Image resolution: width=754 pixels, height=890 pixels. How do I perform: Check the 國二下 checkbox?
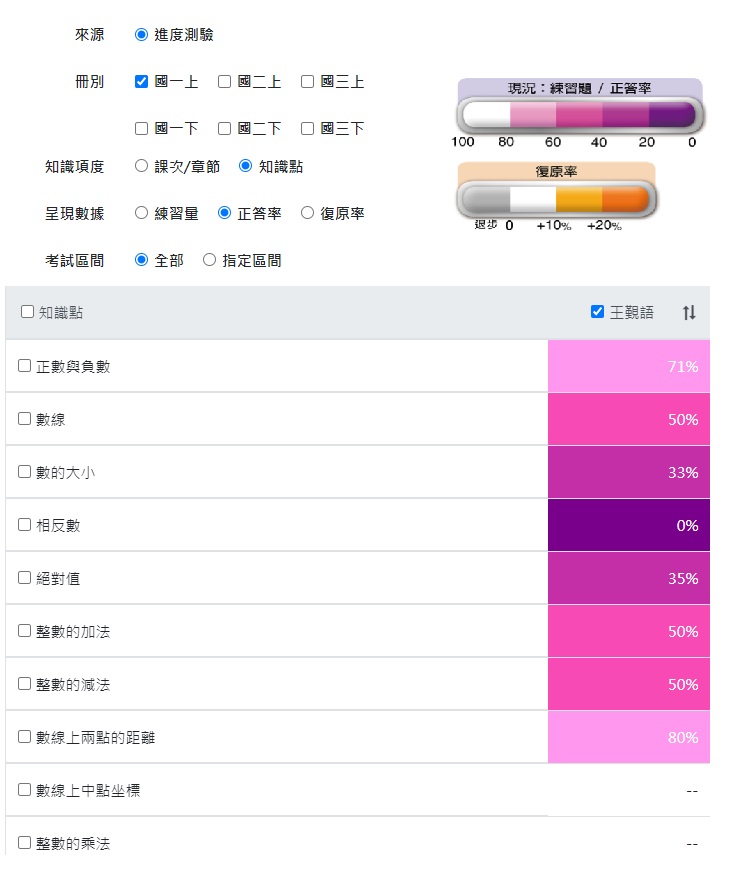(x=224, y=128)
